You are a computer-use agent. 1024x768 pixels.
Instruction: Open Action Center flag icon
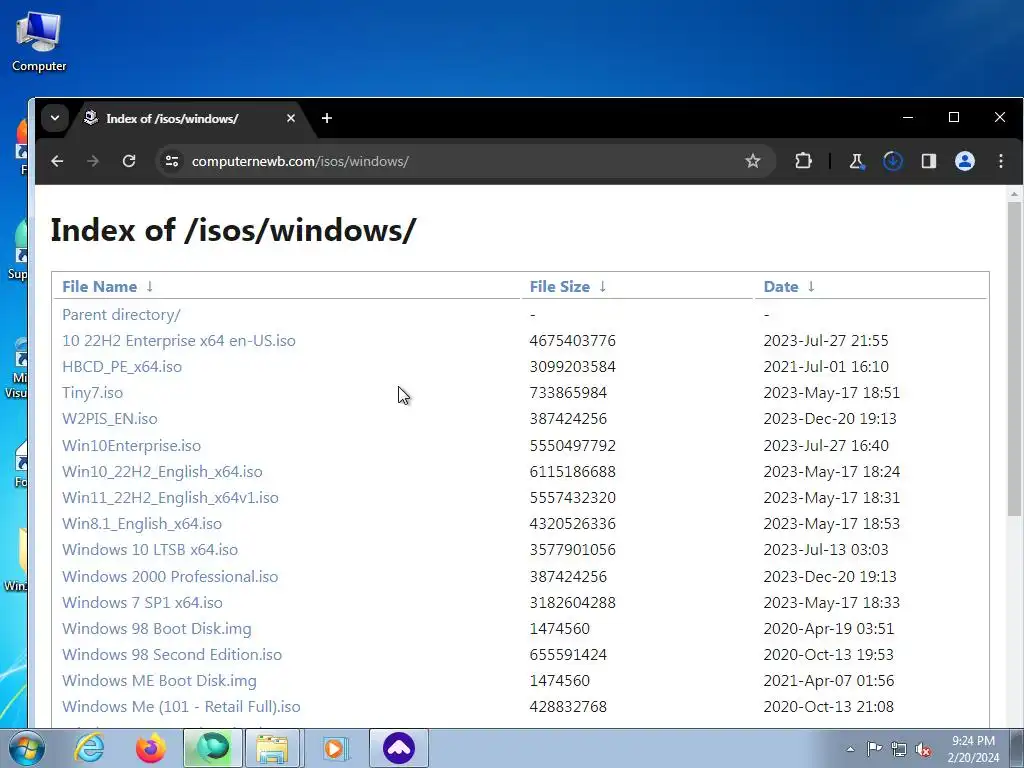coord(874,749)
